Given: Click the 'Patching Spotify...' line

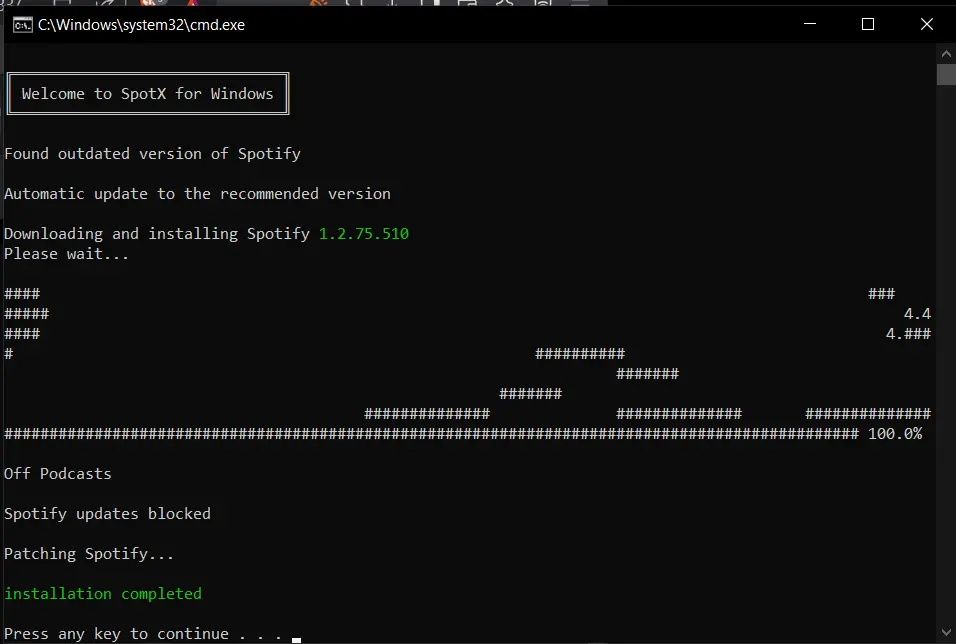Looking at the screenshot, I should [89, 554].
